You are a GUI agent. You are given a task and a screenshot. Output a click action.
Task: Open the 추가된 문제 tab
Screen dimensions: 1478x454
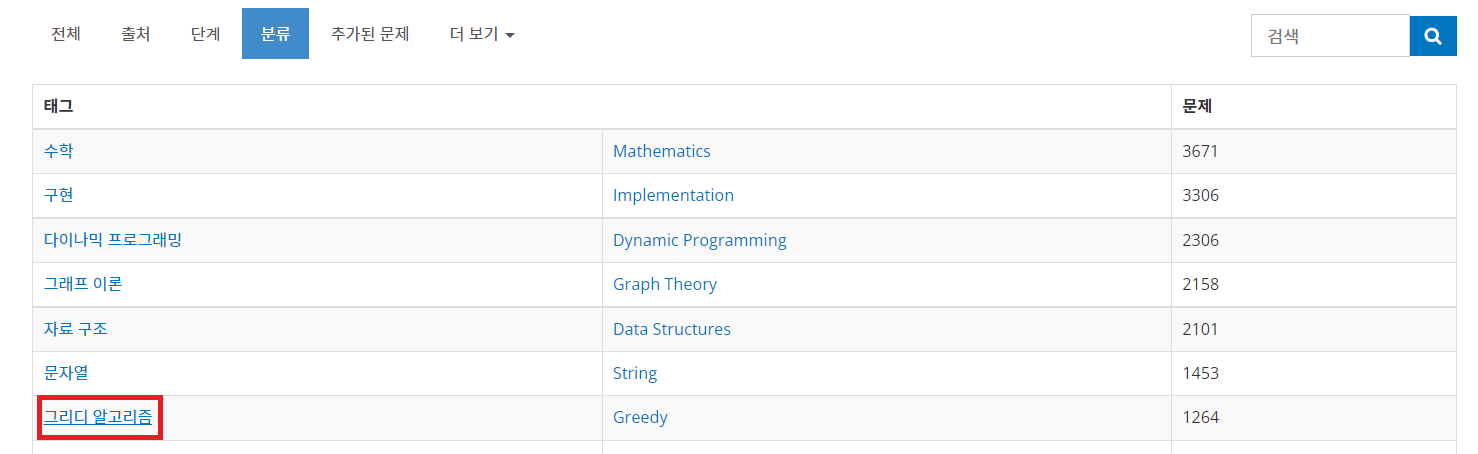(370, 34)
